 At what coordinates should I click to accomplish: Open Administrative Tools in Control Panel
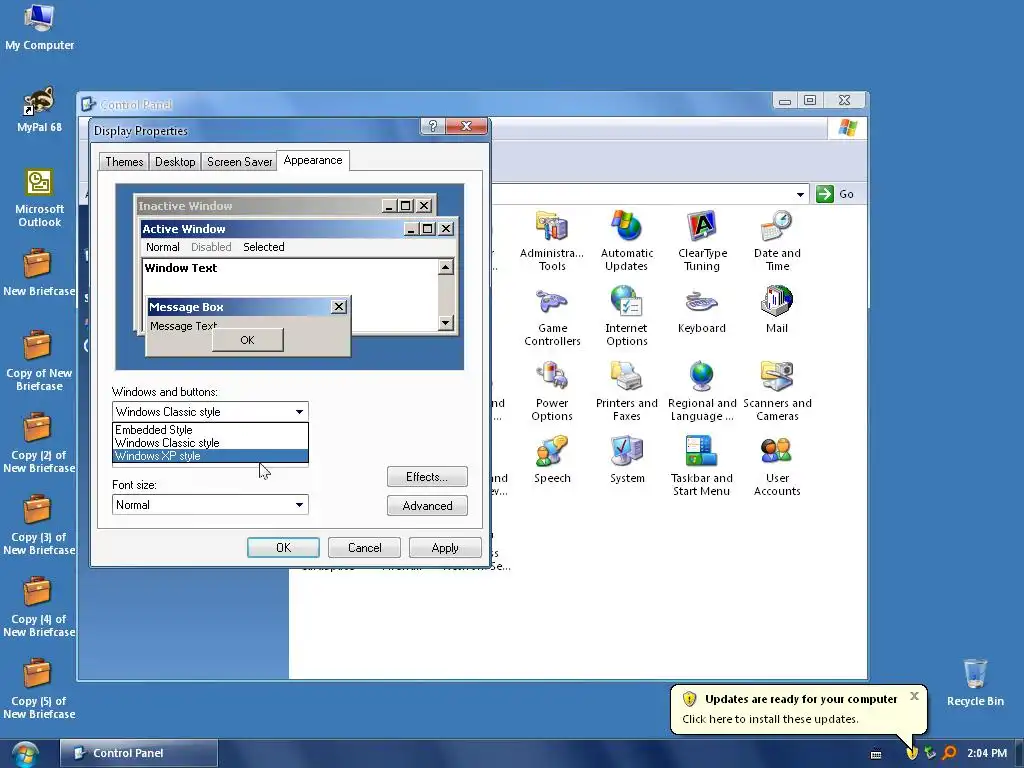[552, 240]
